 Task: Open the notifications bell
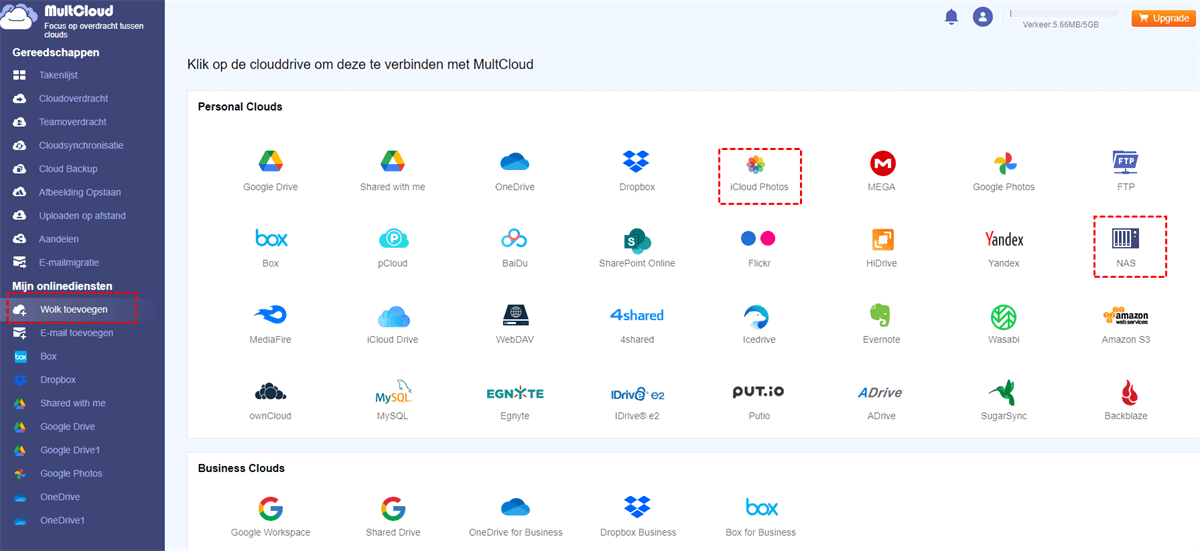click(949, 17)
